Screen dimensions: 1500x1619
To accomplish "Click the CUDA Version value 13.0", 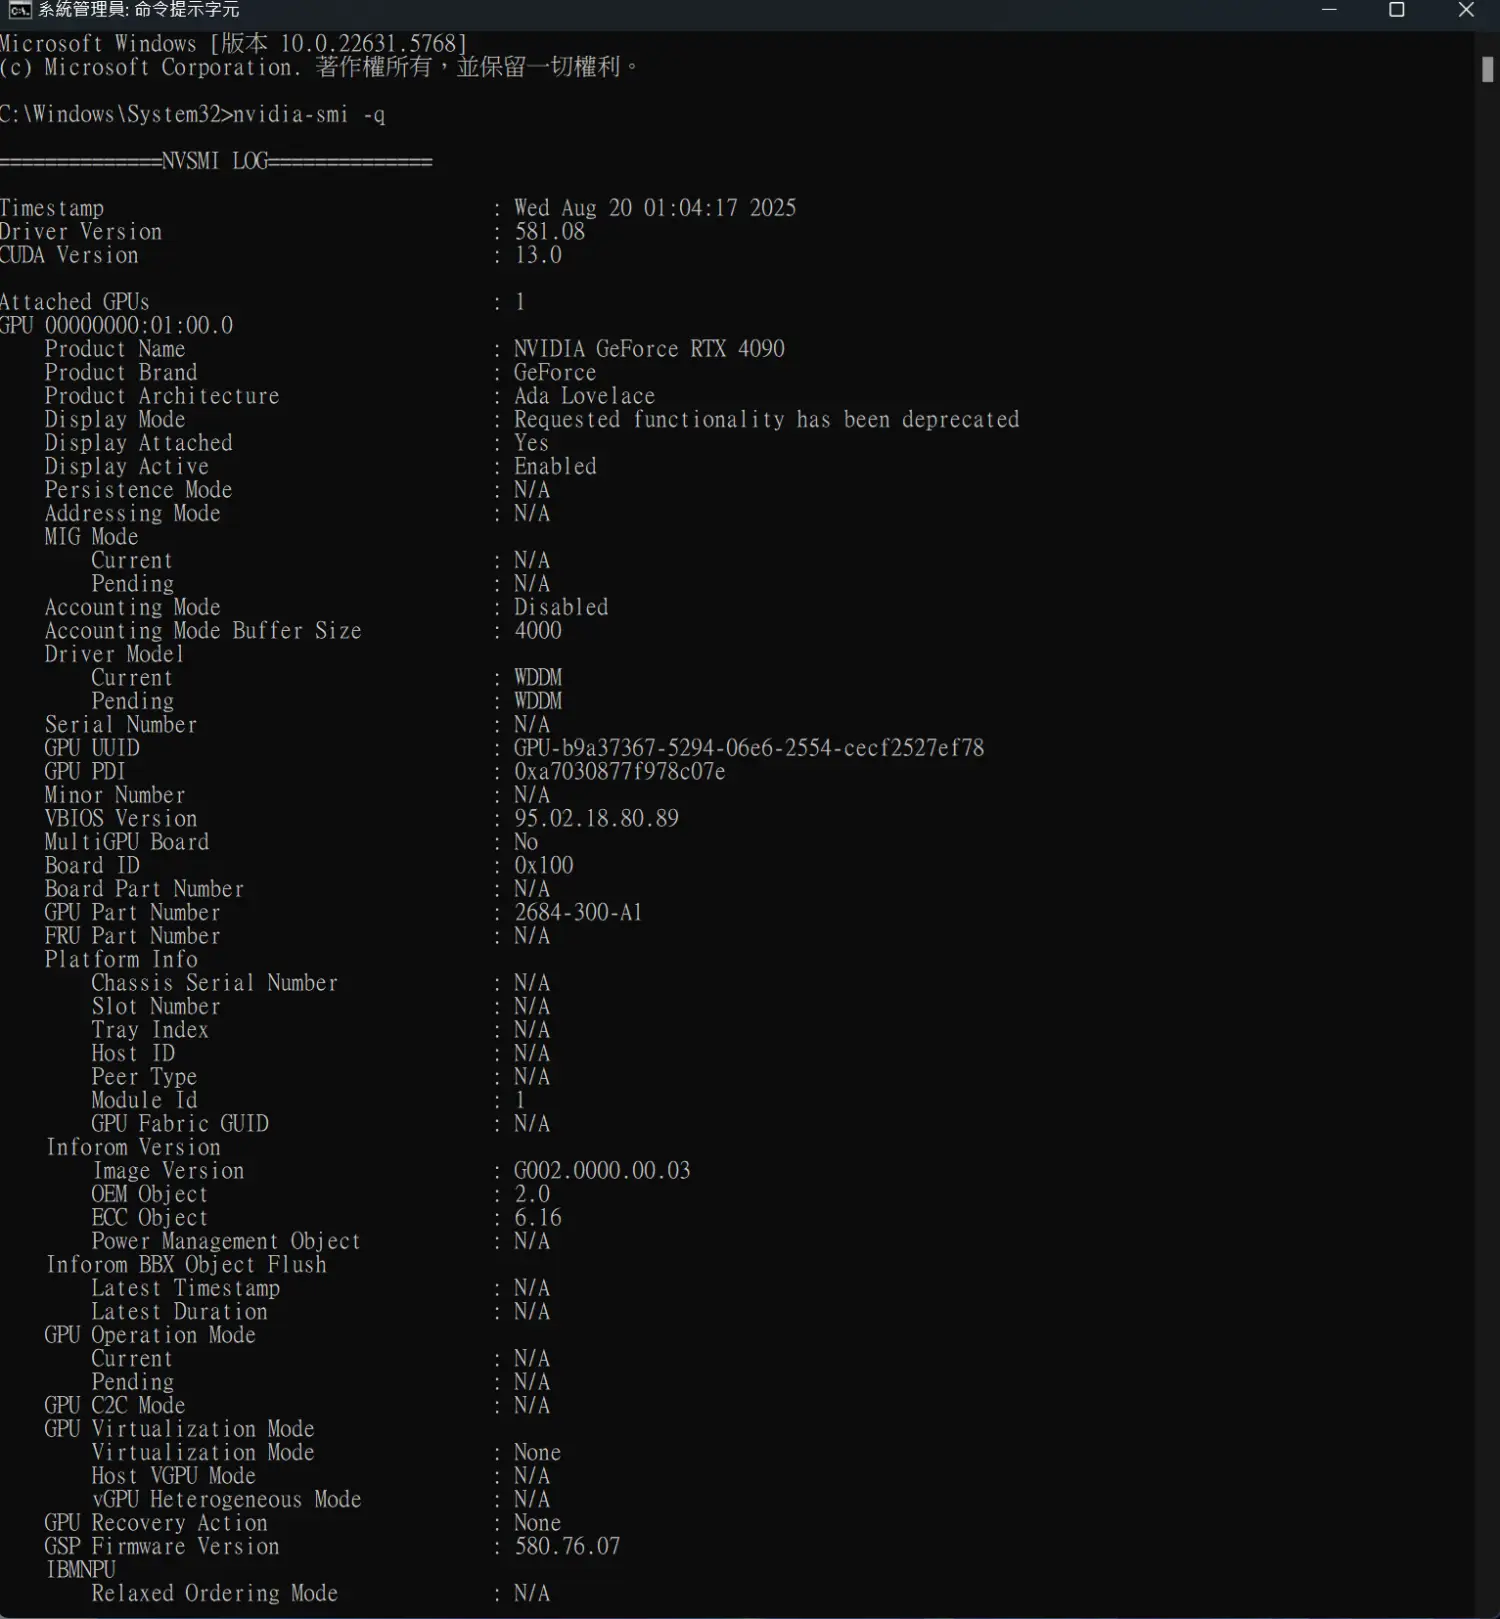I will (x=538, y=256).
